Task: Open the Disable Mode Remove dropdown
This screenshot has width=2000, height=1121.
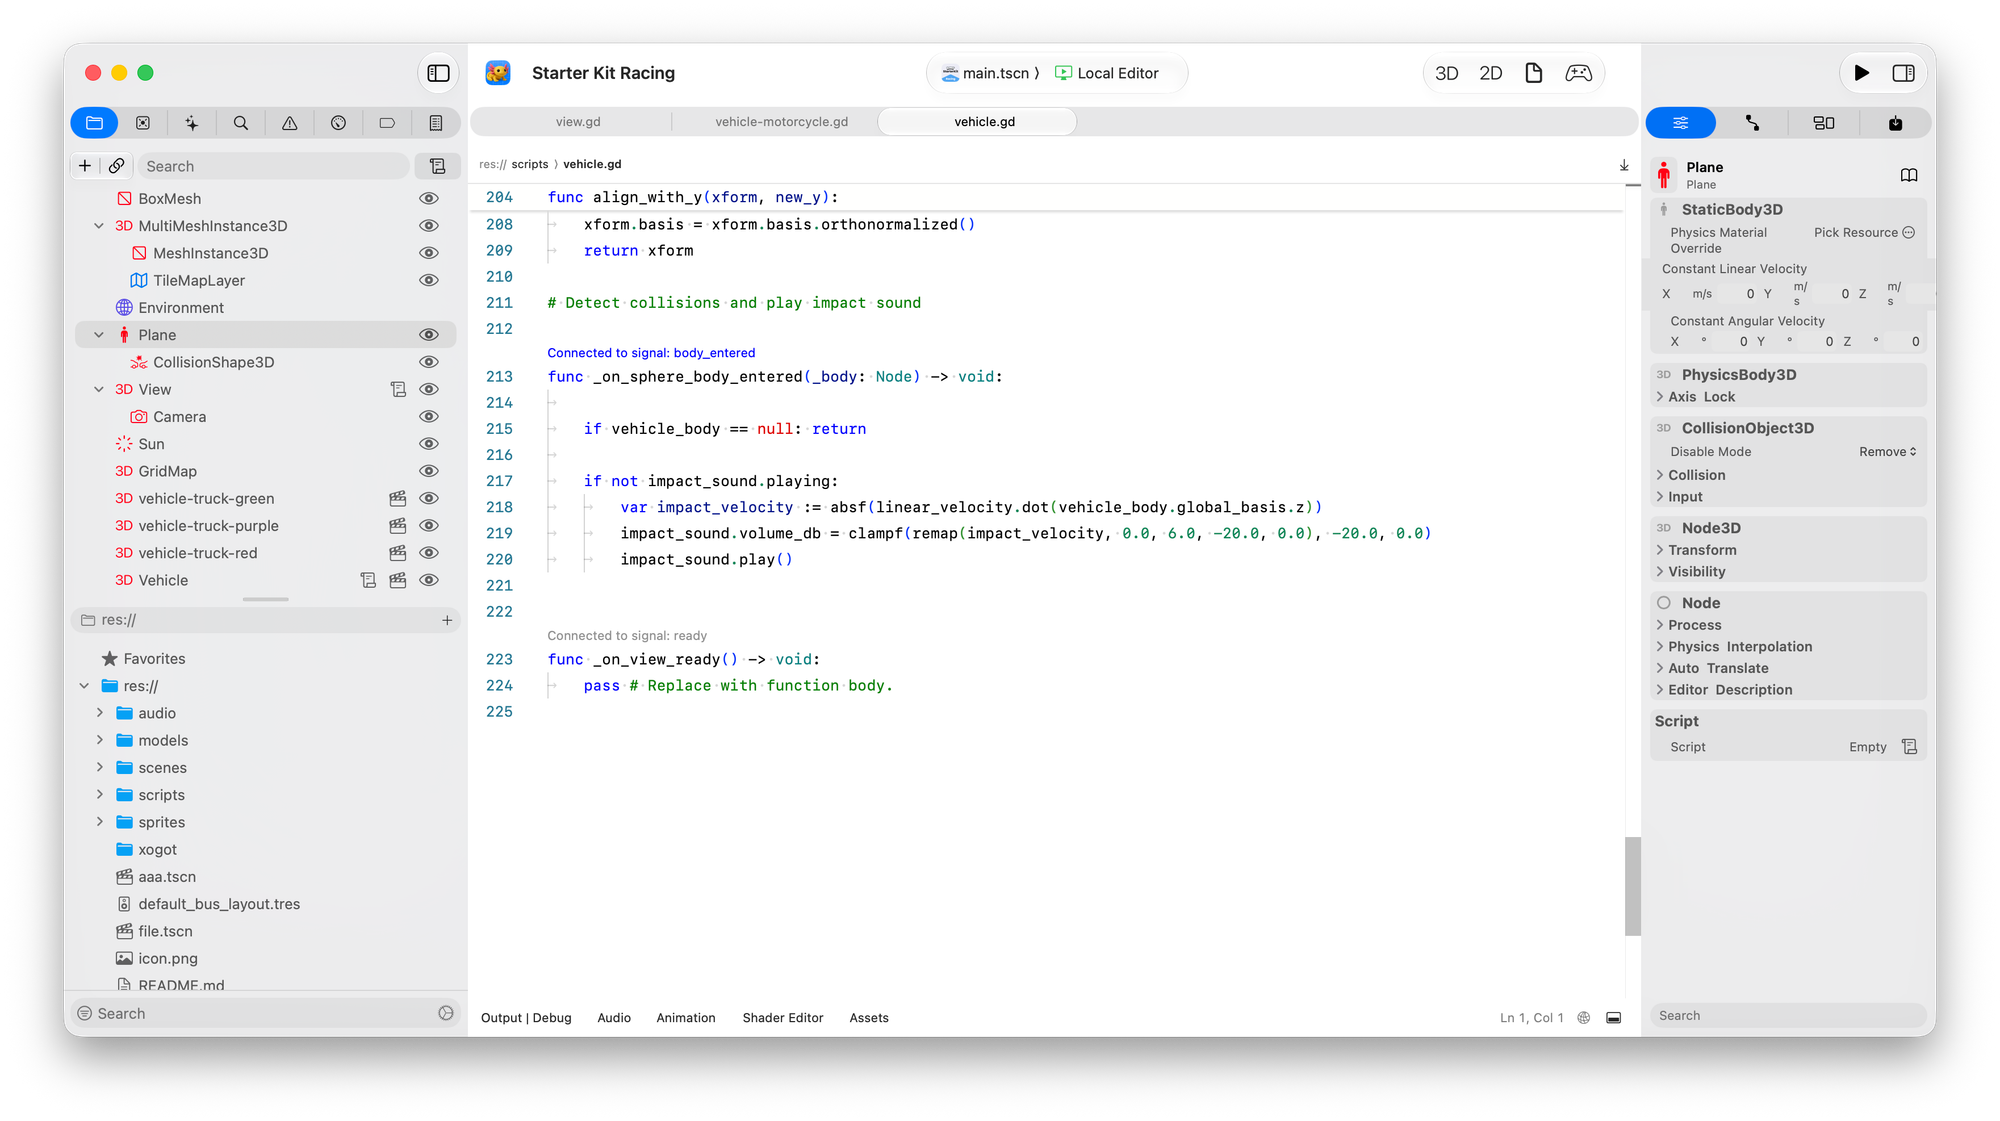Action: [1888, 452]
